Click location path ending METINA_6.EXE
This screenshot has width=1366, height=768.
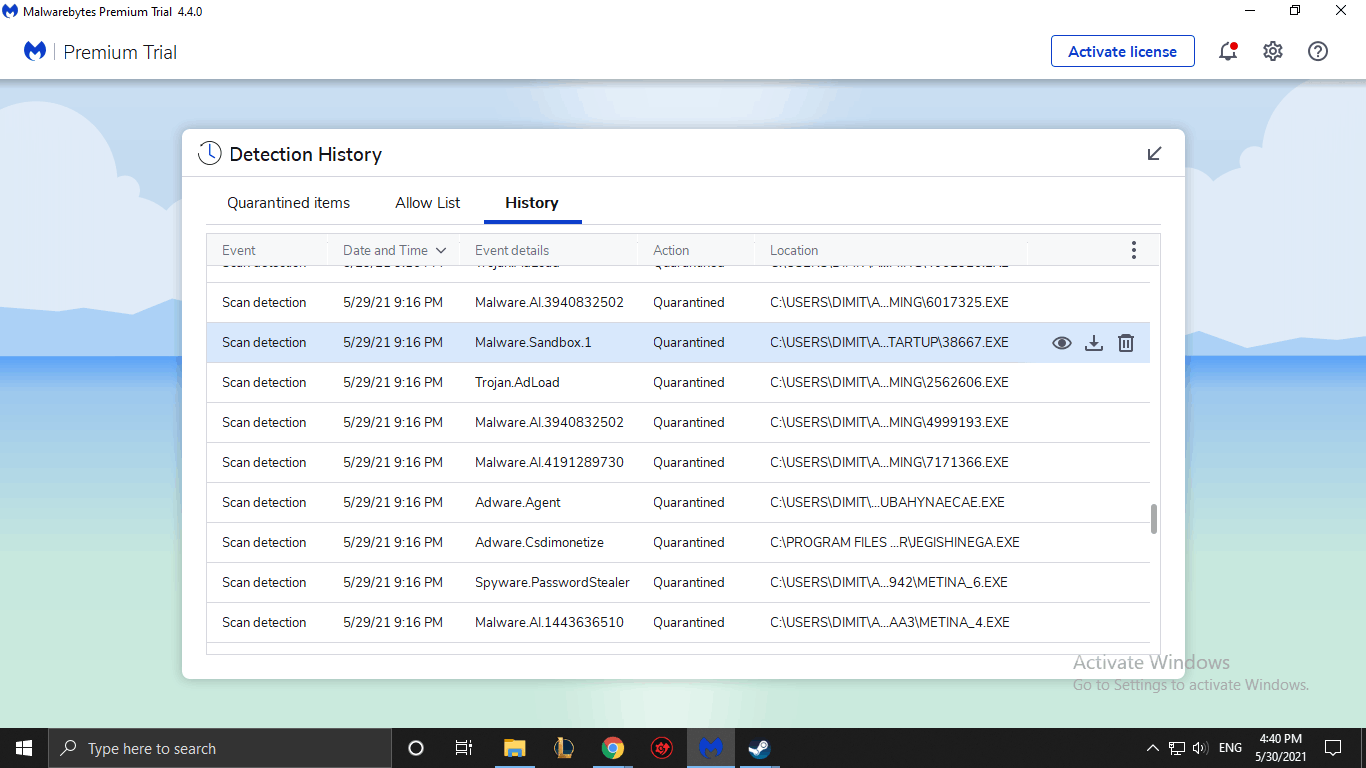tap(889, 582)
